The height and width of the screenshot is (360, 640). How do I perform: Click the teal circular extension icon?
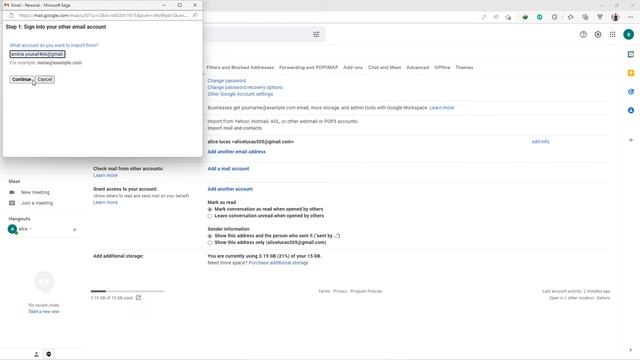540,17
